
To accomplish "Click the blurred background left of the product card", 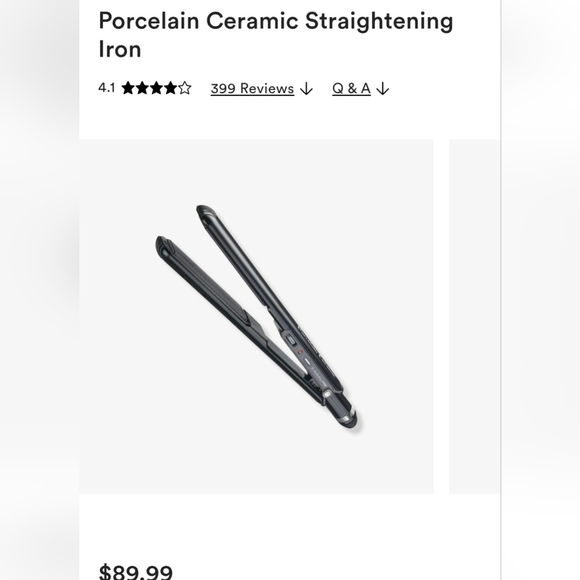I will [40, 290].
